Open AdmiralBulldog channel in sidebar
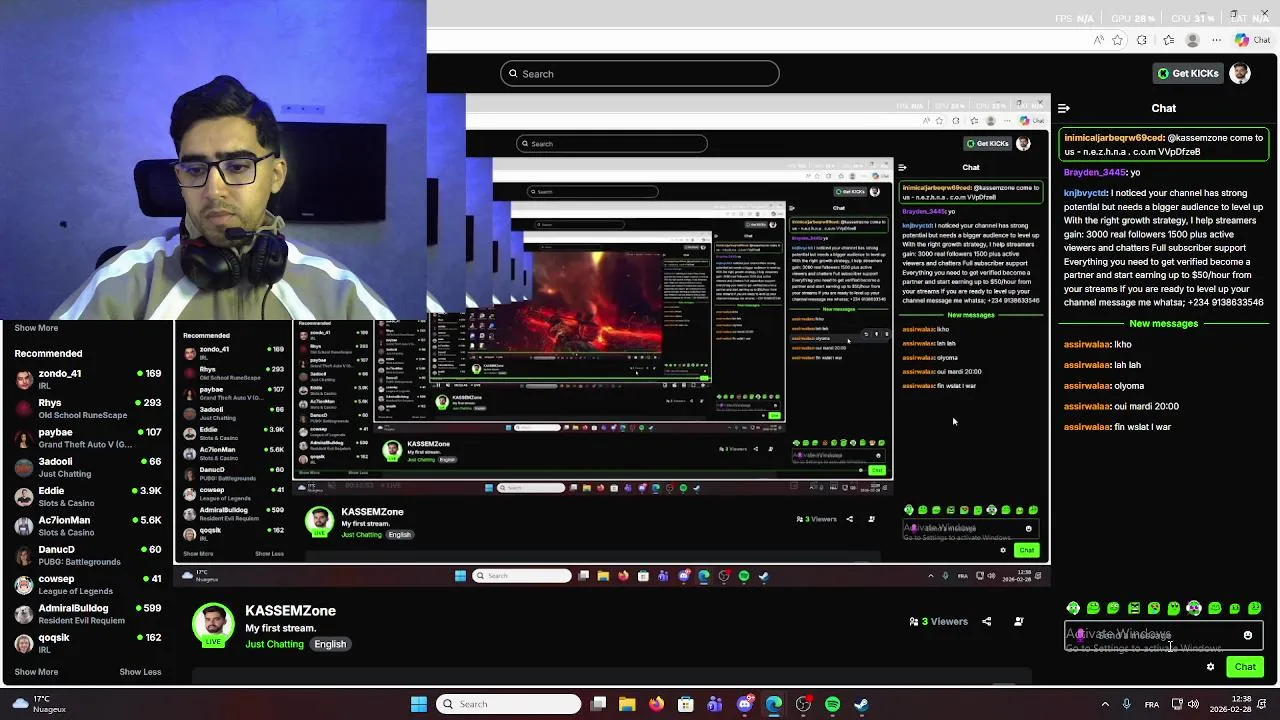The width and height of the screenshot is (1280, 720). (88, 614)
